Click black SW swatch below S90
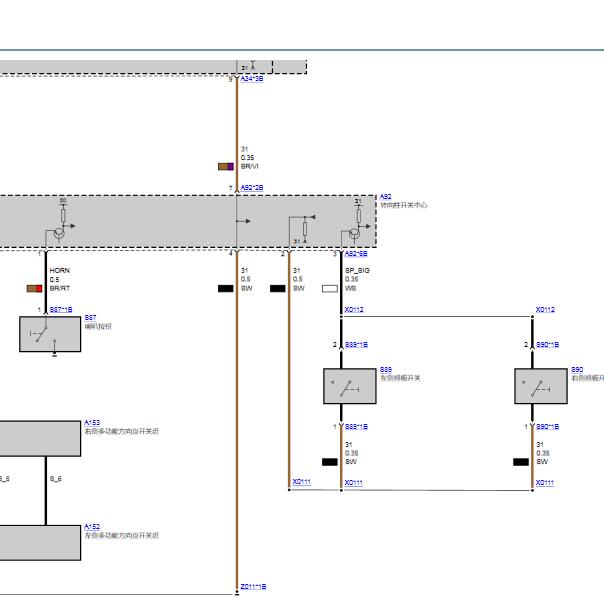The image size is (604, 607). (521, 462)
